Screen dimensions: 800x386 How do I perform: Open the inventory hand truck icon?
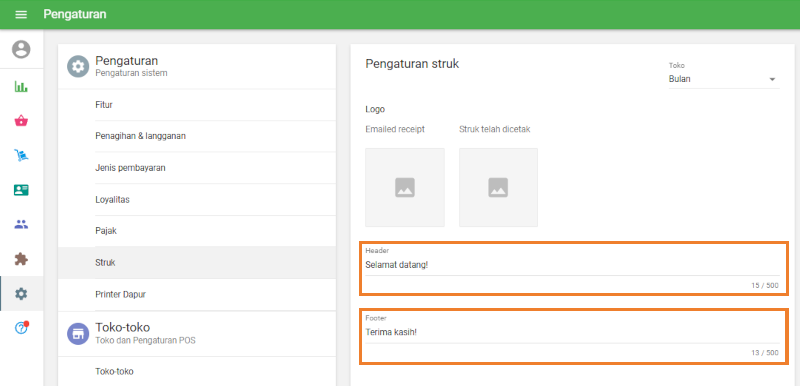(x=21, y=156)
